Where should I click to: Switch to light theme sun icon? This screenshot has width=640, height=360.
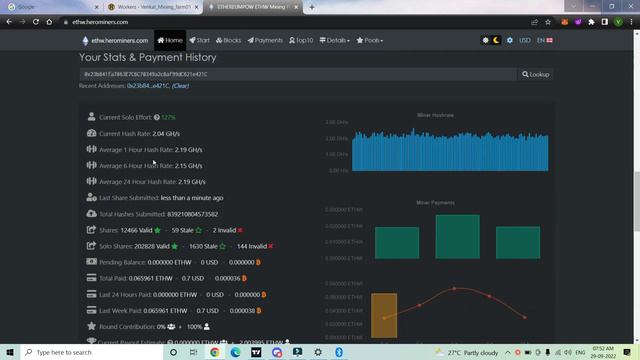click(x=485, y=40)
